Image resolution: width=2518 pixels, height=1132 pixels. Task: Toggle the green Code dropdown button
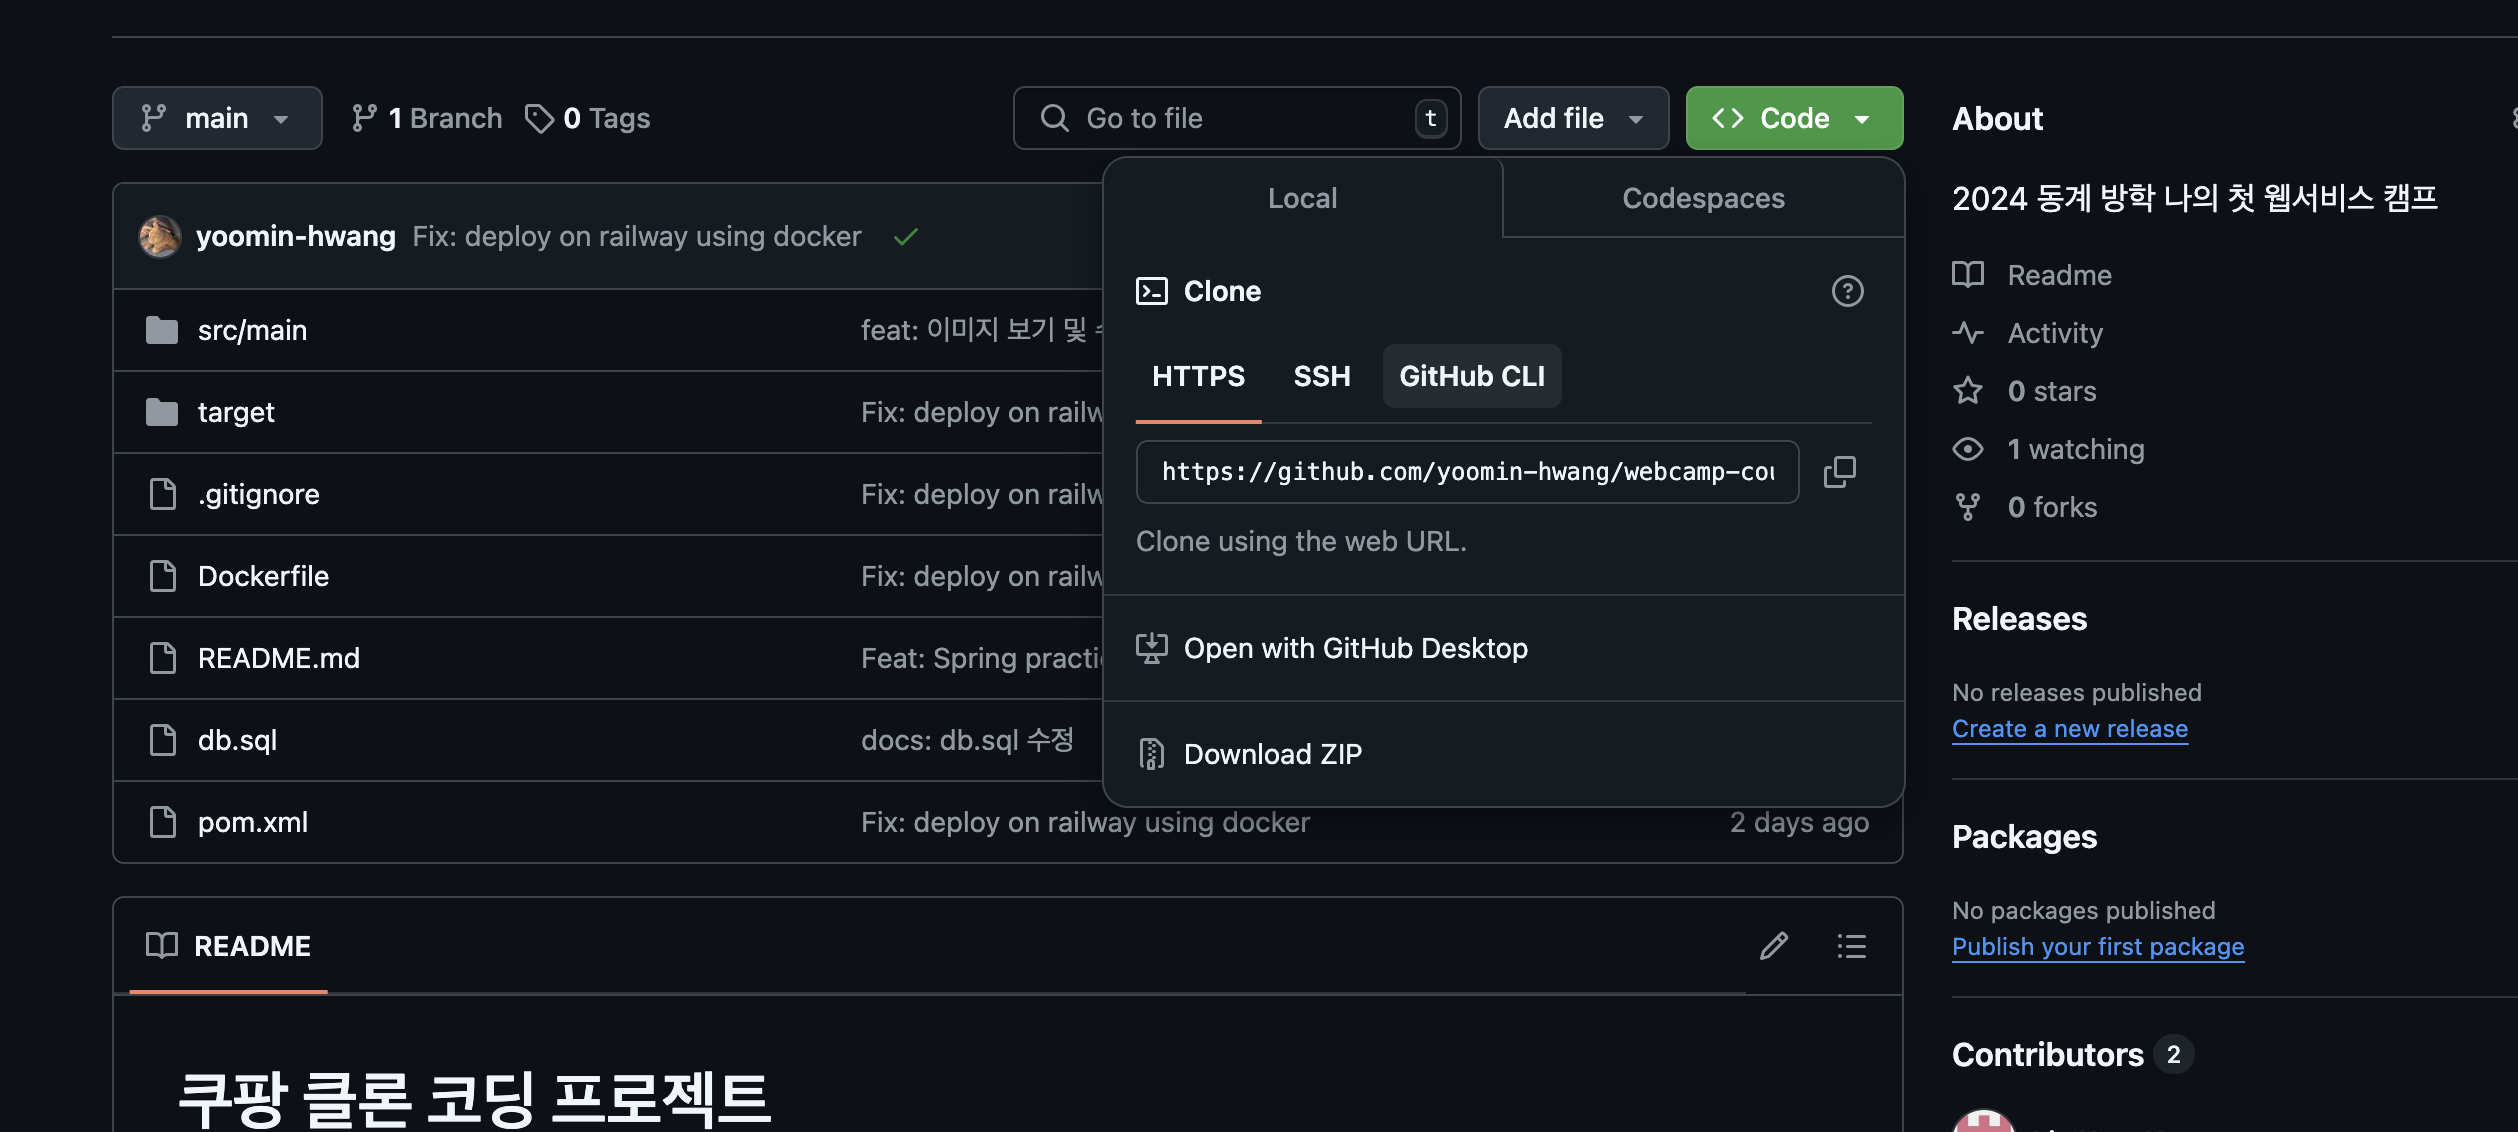1794,118
